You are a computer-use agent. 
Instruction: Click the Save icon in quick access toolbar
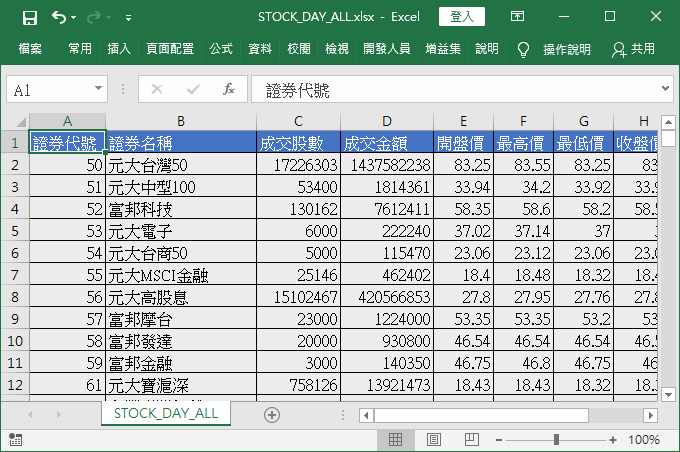tap(29, 18)
